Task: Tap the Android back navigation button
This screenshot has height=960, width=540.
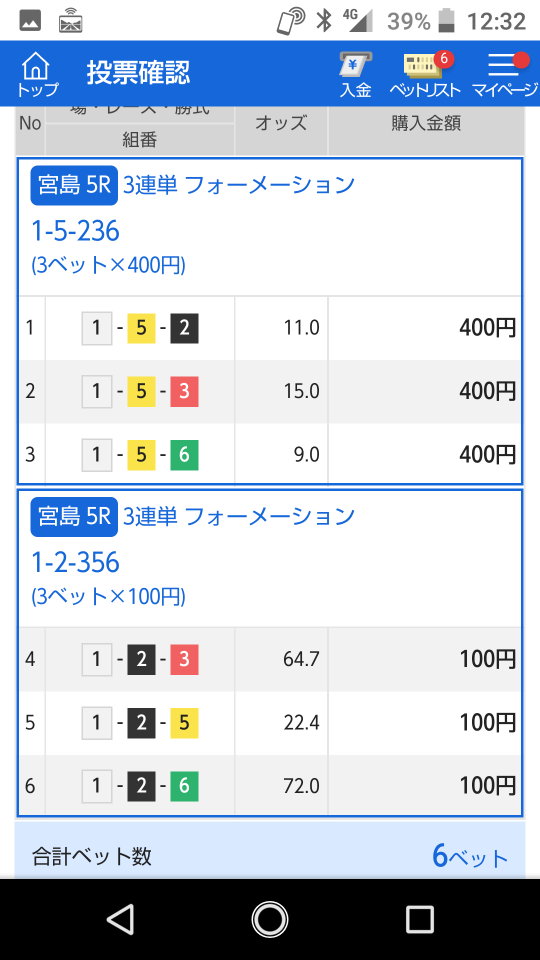Action: point(121,919)
